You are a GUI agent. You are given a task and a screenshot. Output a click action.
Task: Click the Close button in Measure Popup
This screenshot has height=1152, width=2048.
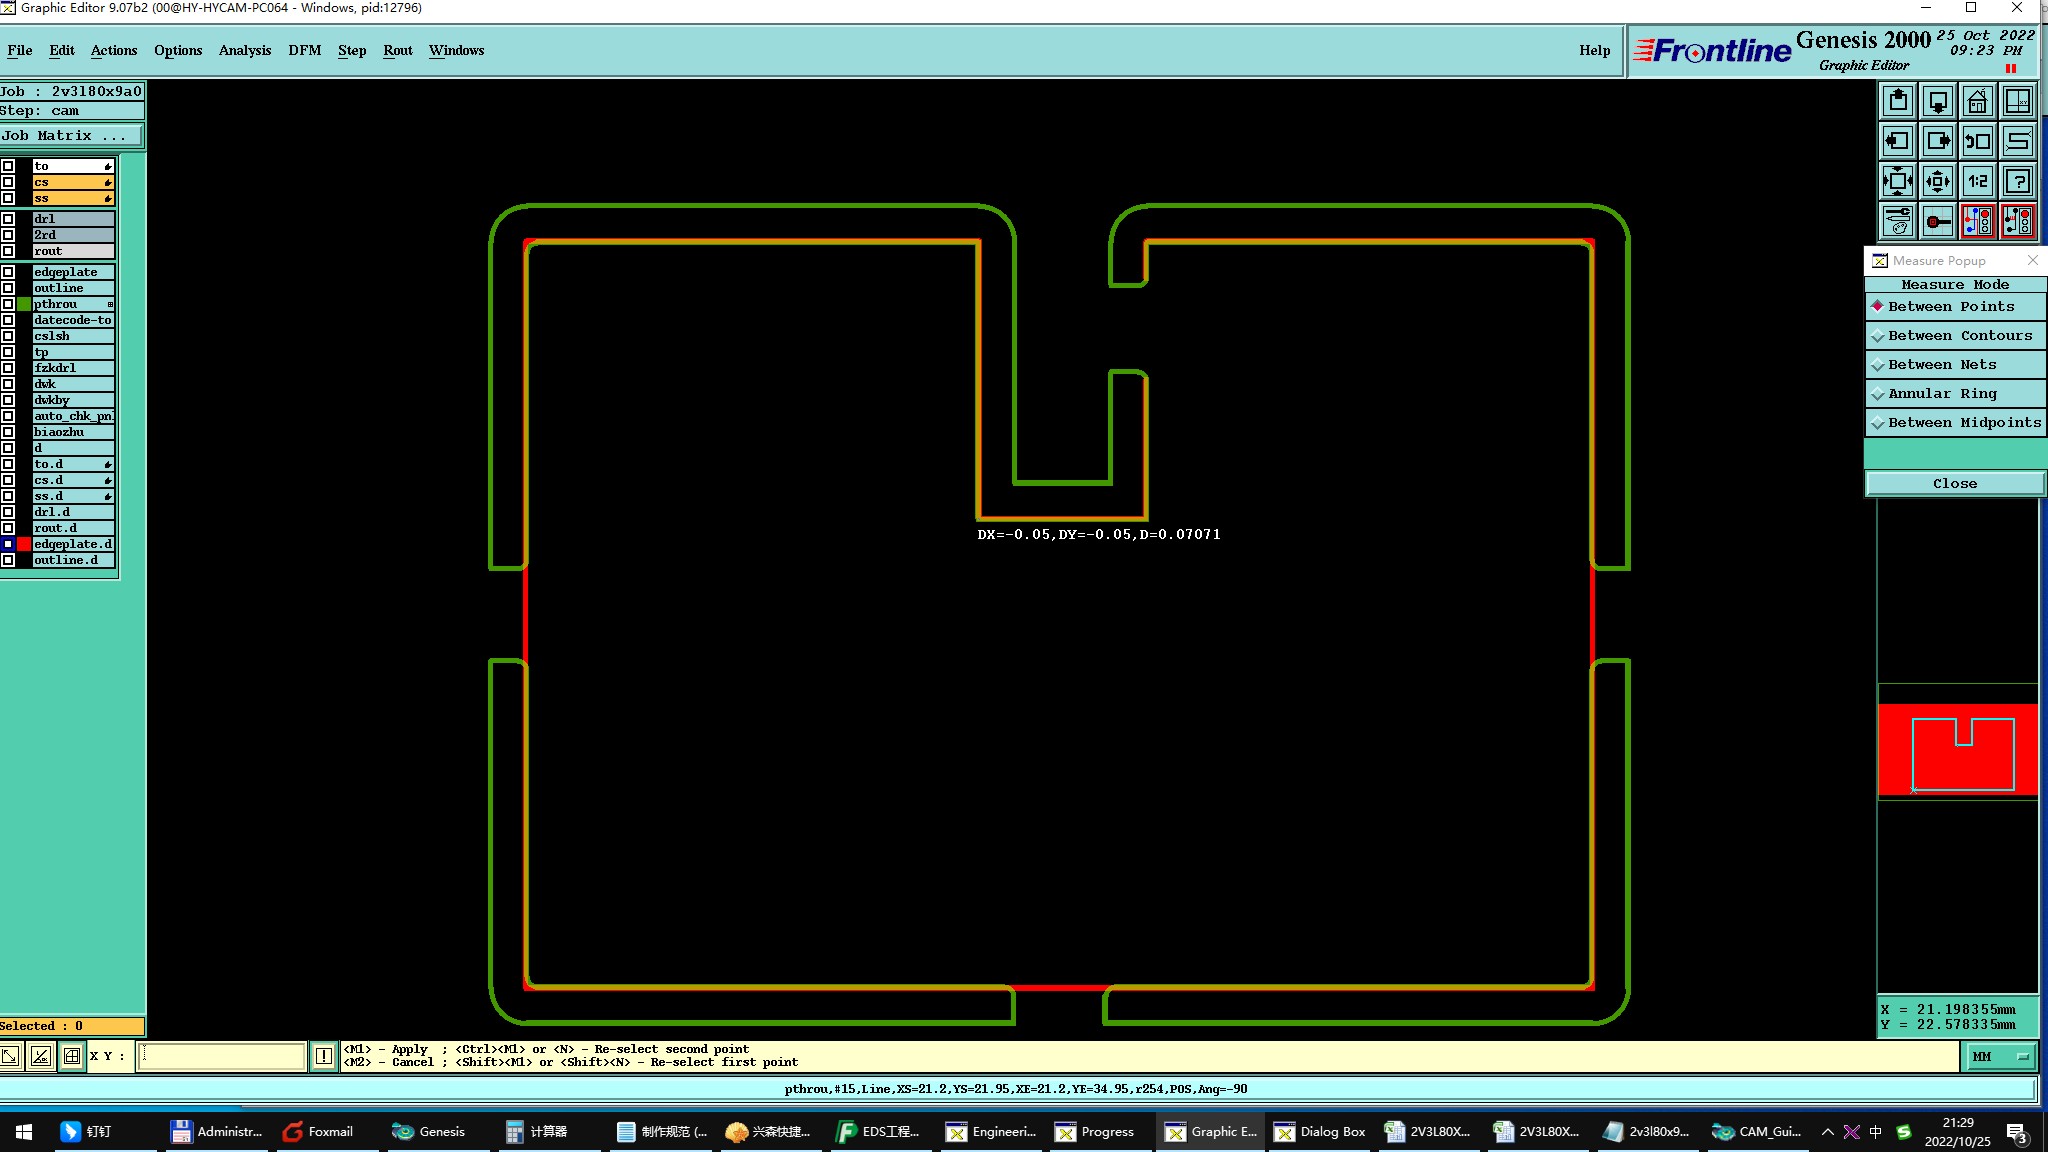[1954, 484]
